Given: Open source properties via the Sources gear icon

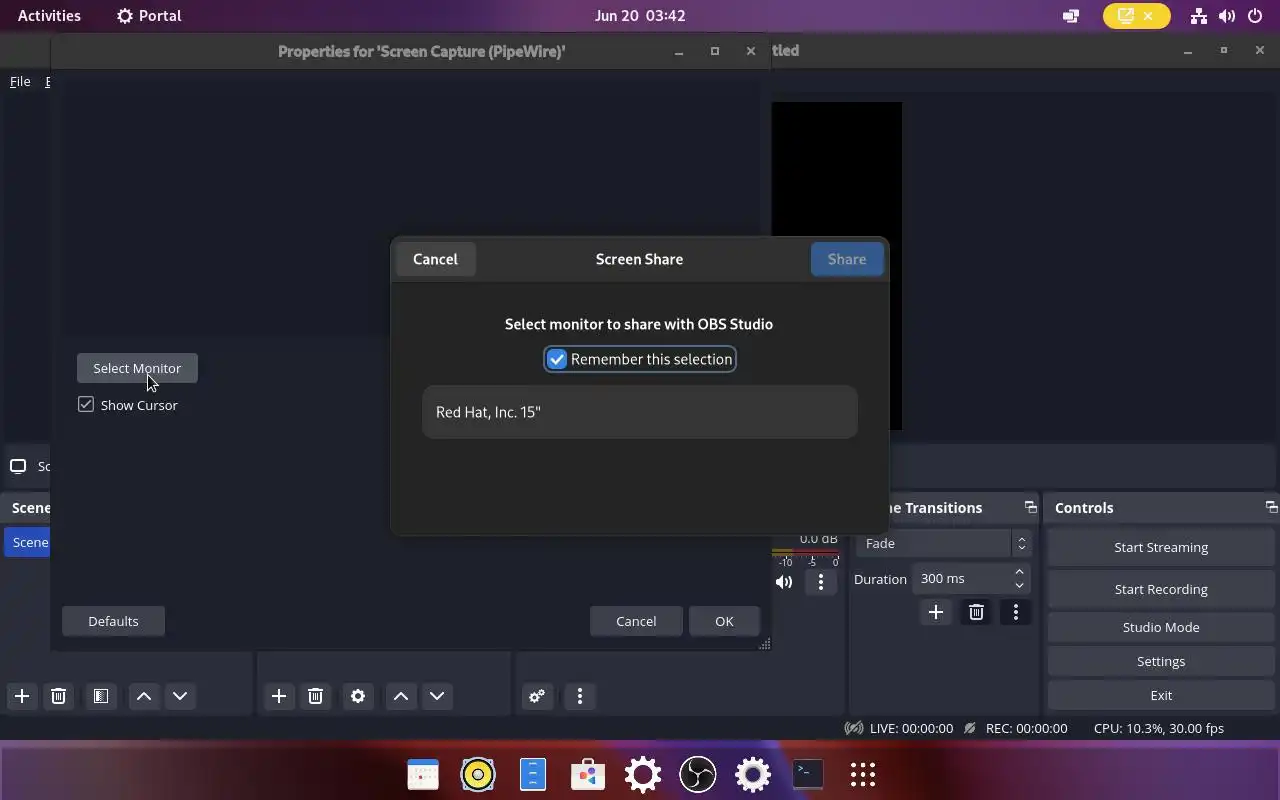Looking at the screenshot, I should click(x=358, y=696).
